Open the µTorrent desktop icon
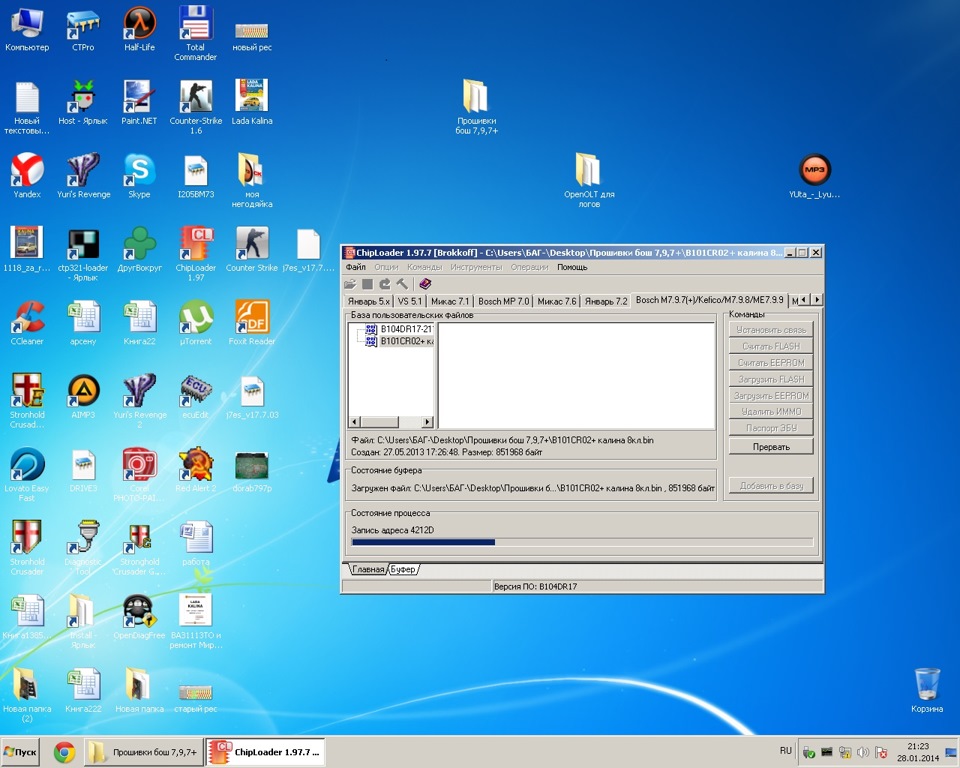The width and height of the screenshot is (960, 768). (196, 322)
